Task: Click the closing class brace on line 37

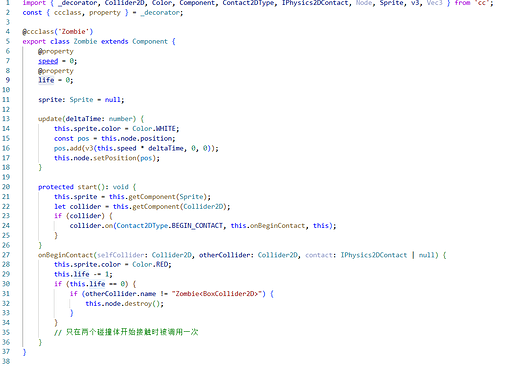Action: [x=24, y=352]
